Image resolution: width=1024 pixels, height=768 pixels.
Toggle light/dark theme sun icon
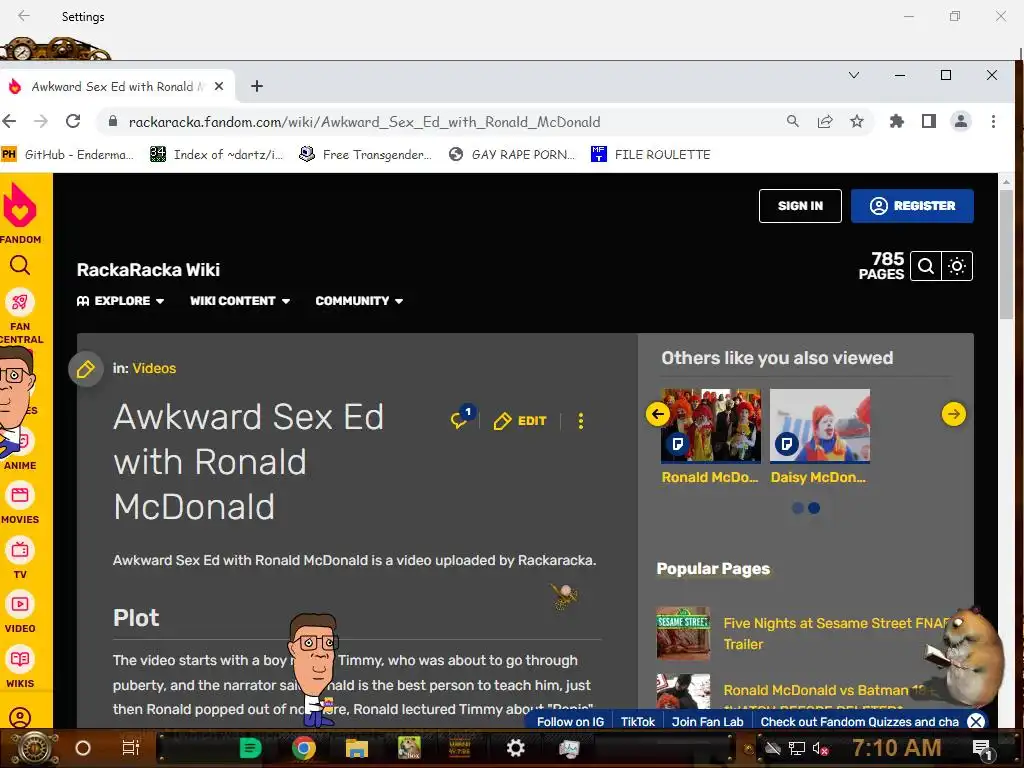tap(957, 266)
